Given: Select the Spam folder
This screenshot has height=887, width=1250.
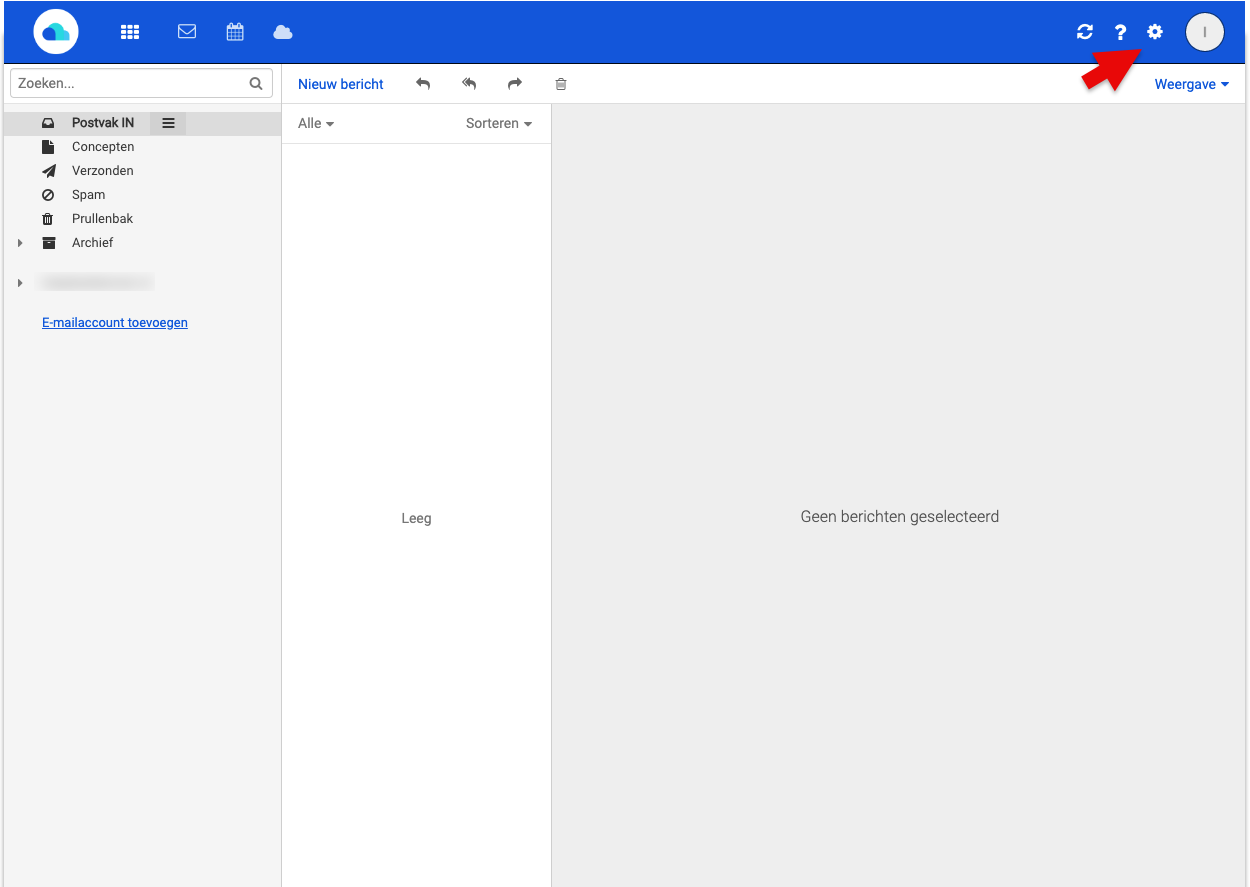Looking at the screenshot, I should click(x=88, y=194).
